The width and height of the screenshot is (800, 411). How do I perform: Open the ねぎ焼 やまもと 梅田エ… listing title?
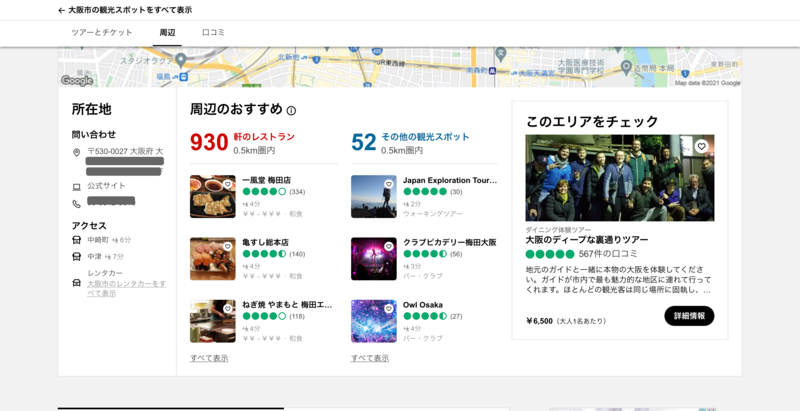coord(287,305)
